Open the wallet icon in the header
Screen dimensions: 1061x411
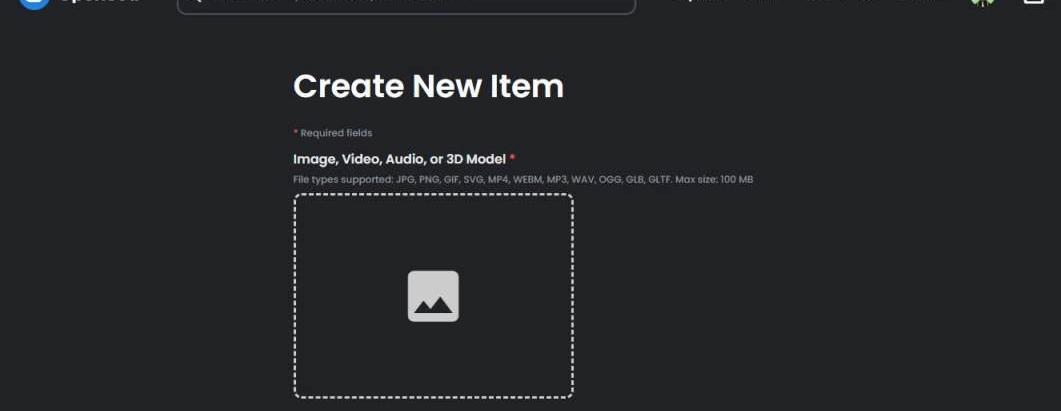pos(1033,2)
